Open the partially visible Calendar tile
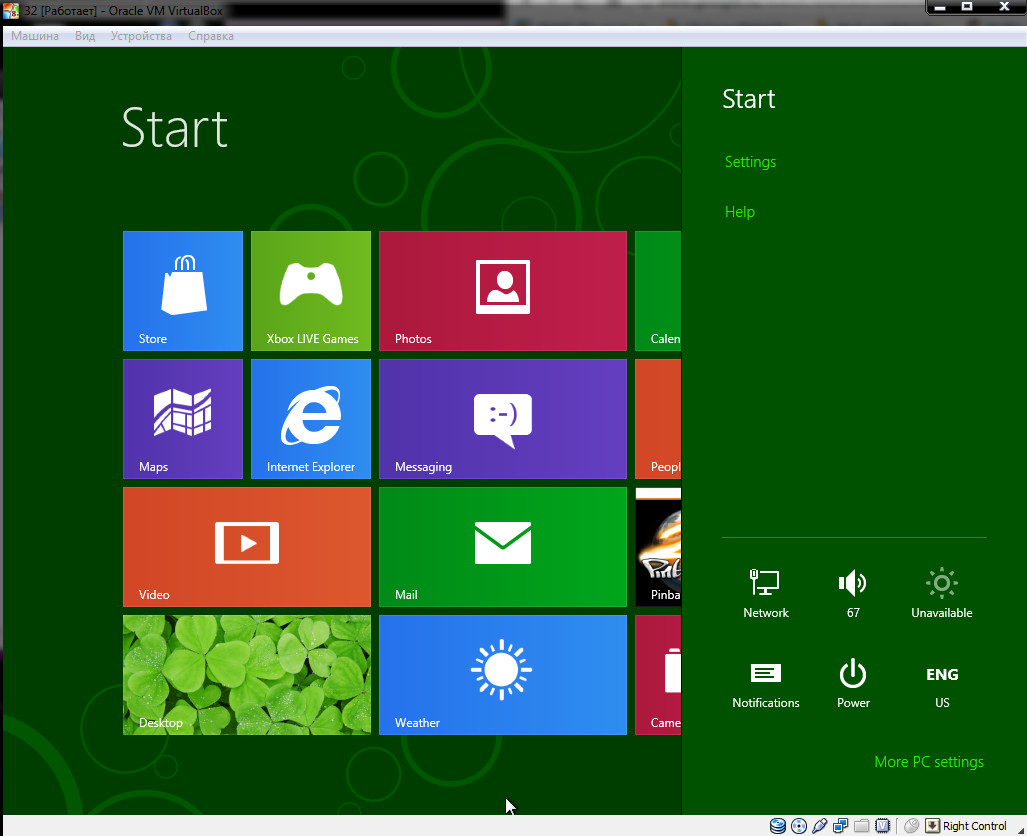The height and width of the screenshot is (836, 1027). point(658,291)
